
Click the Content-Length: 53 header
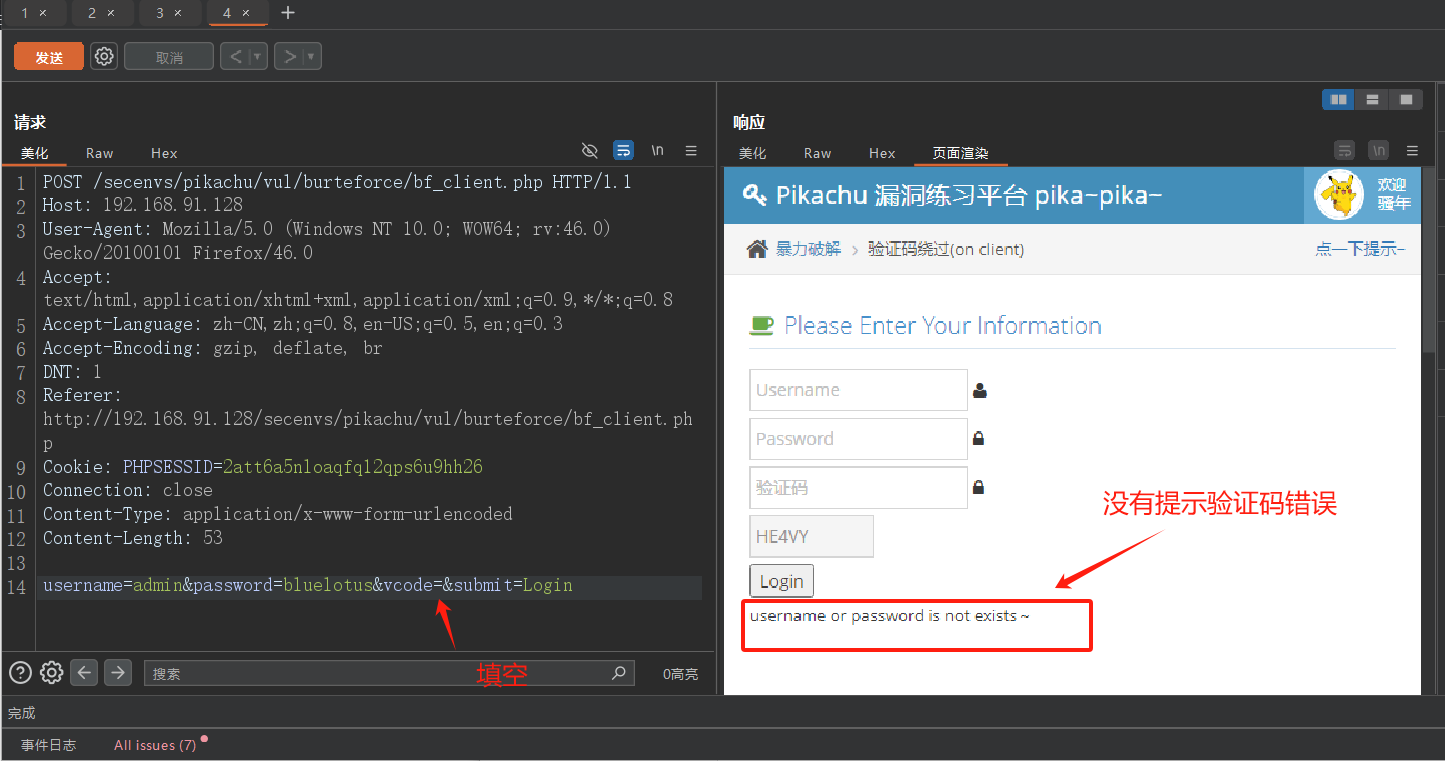pyautogui.click(x=133, y=538)
